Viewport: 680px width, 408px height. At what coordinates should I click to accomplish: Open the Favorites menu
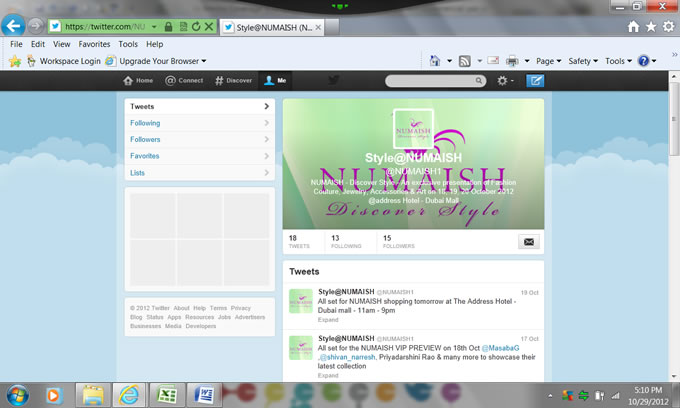point(94,44)
